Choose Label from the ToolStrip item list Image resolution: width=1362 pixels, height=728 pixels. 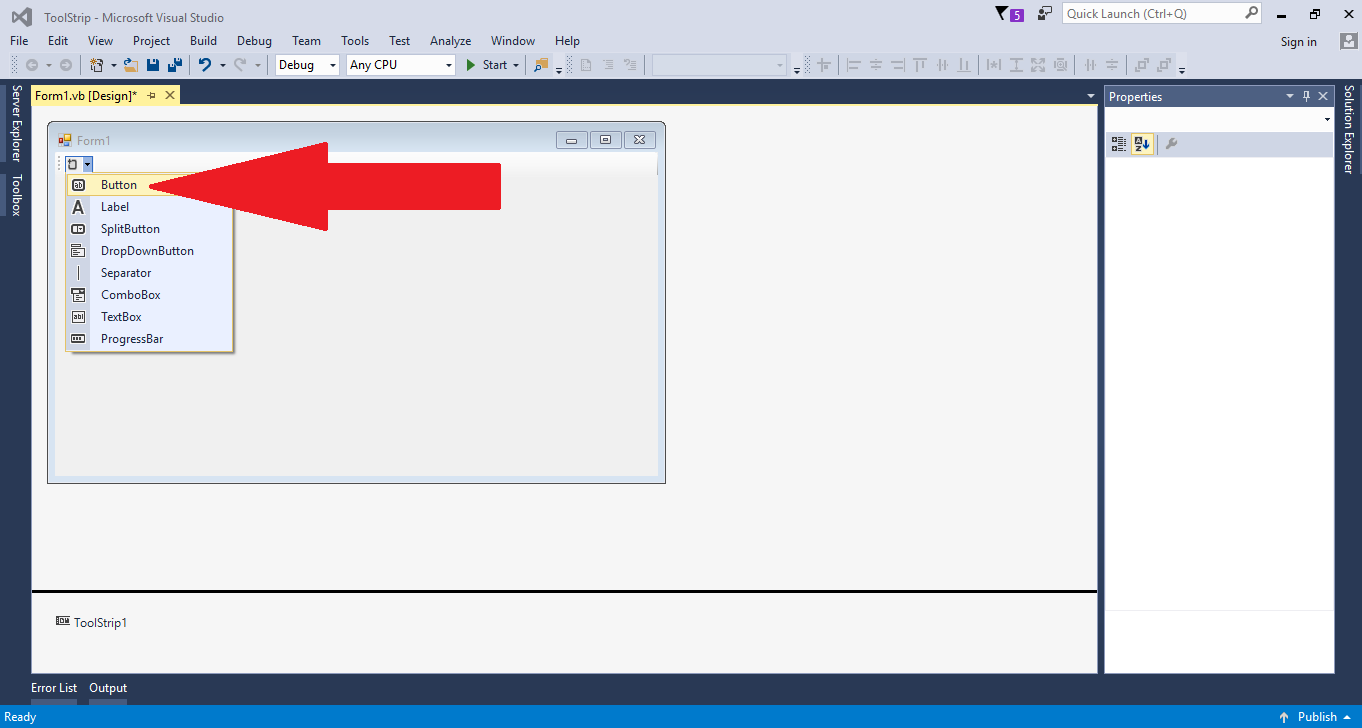click(x=149, y=207)
